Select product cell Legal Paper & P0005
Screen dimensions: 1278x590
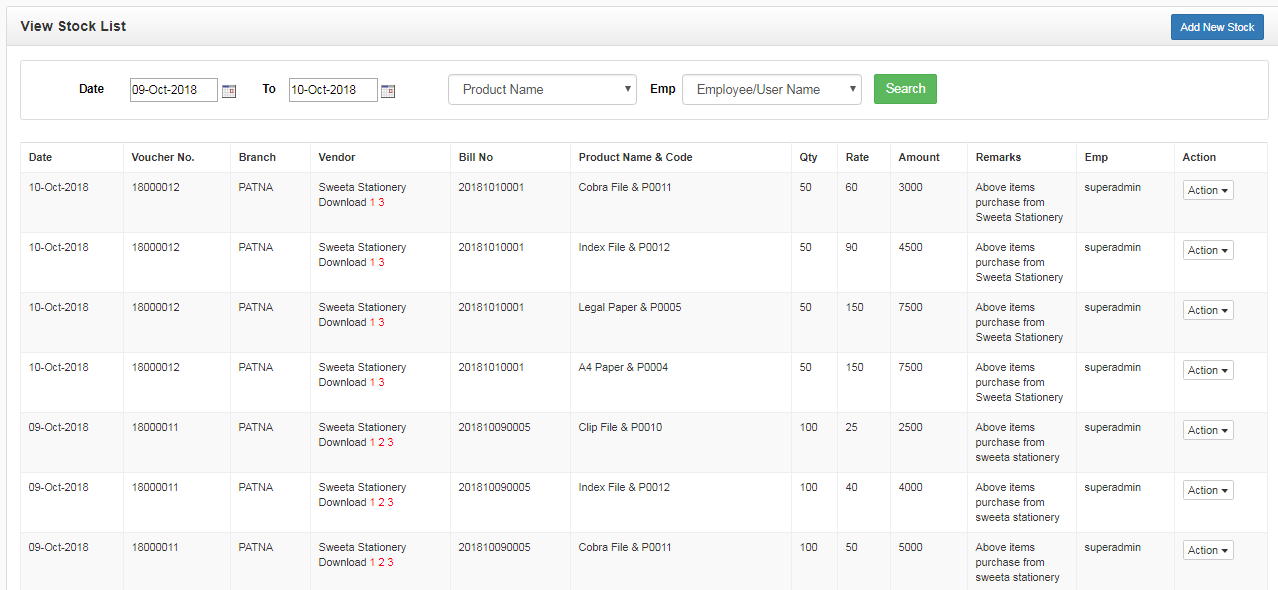(x=630, y=307)
